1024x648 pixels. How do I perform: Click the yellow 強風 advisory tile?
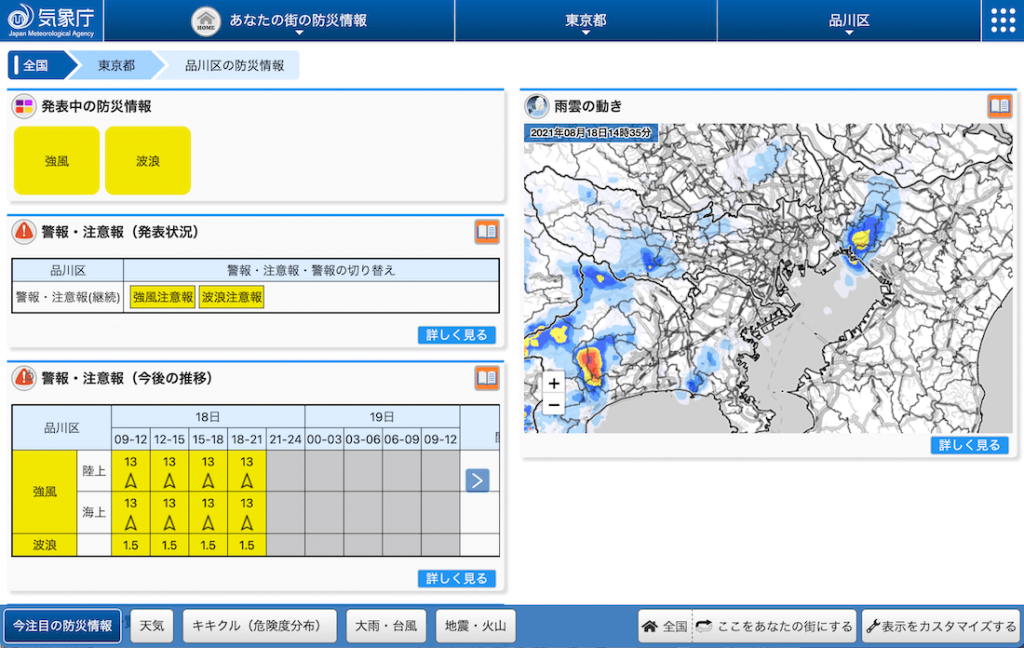tap(57, 161)
